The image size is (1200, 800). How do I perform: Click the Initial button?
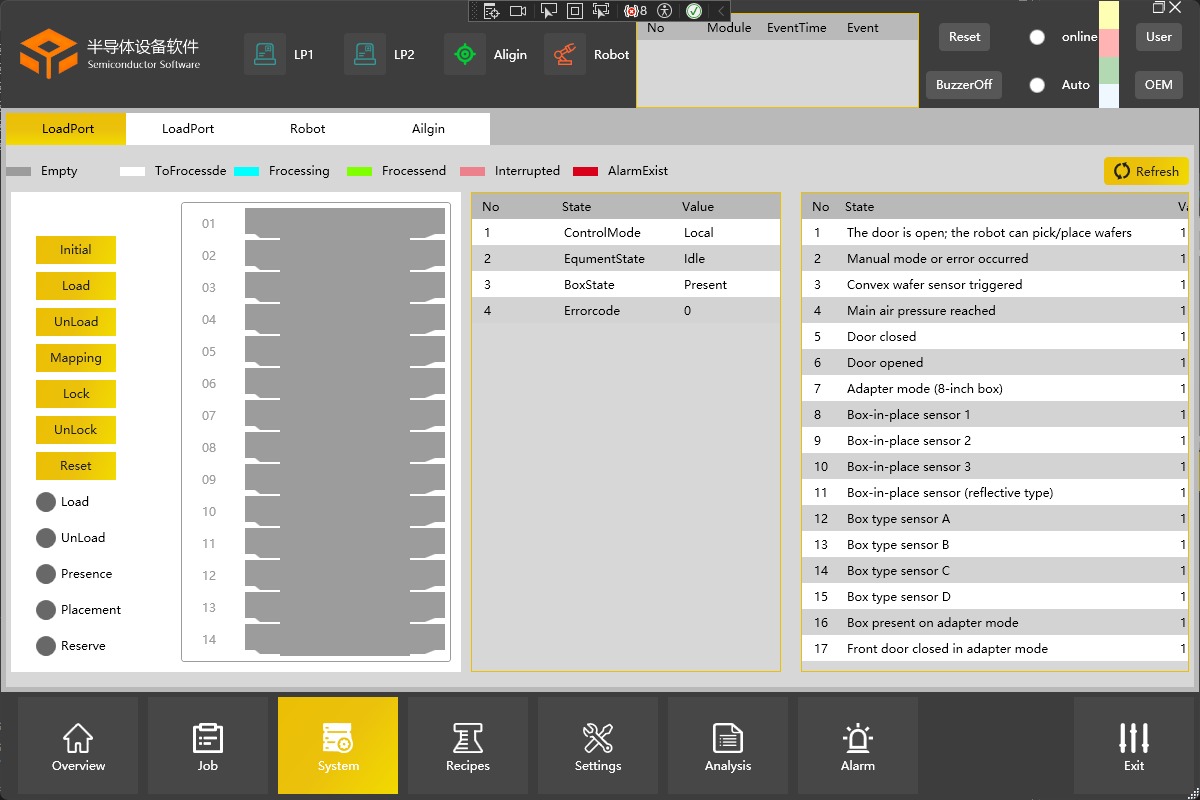click(x=76, y=250)
